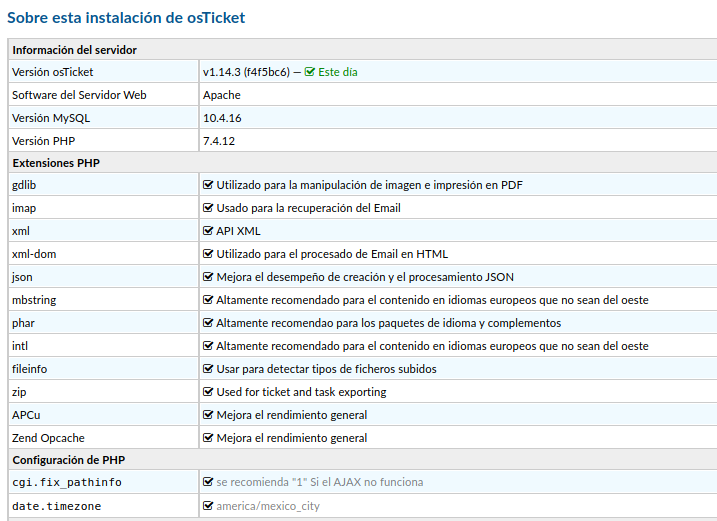Image resolution: width=717 pixels, height=521 pixels.
Task: Click the date.timezone gray check icon
Action: tap(208, 506)
